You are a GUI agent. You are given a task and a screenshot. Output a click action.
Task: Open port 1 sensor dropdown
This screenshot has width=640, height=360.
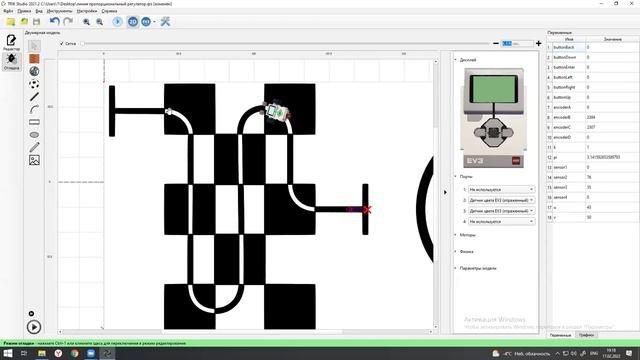coord(501,189)
